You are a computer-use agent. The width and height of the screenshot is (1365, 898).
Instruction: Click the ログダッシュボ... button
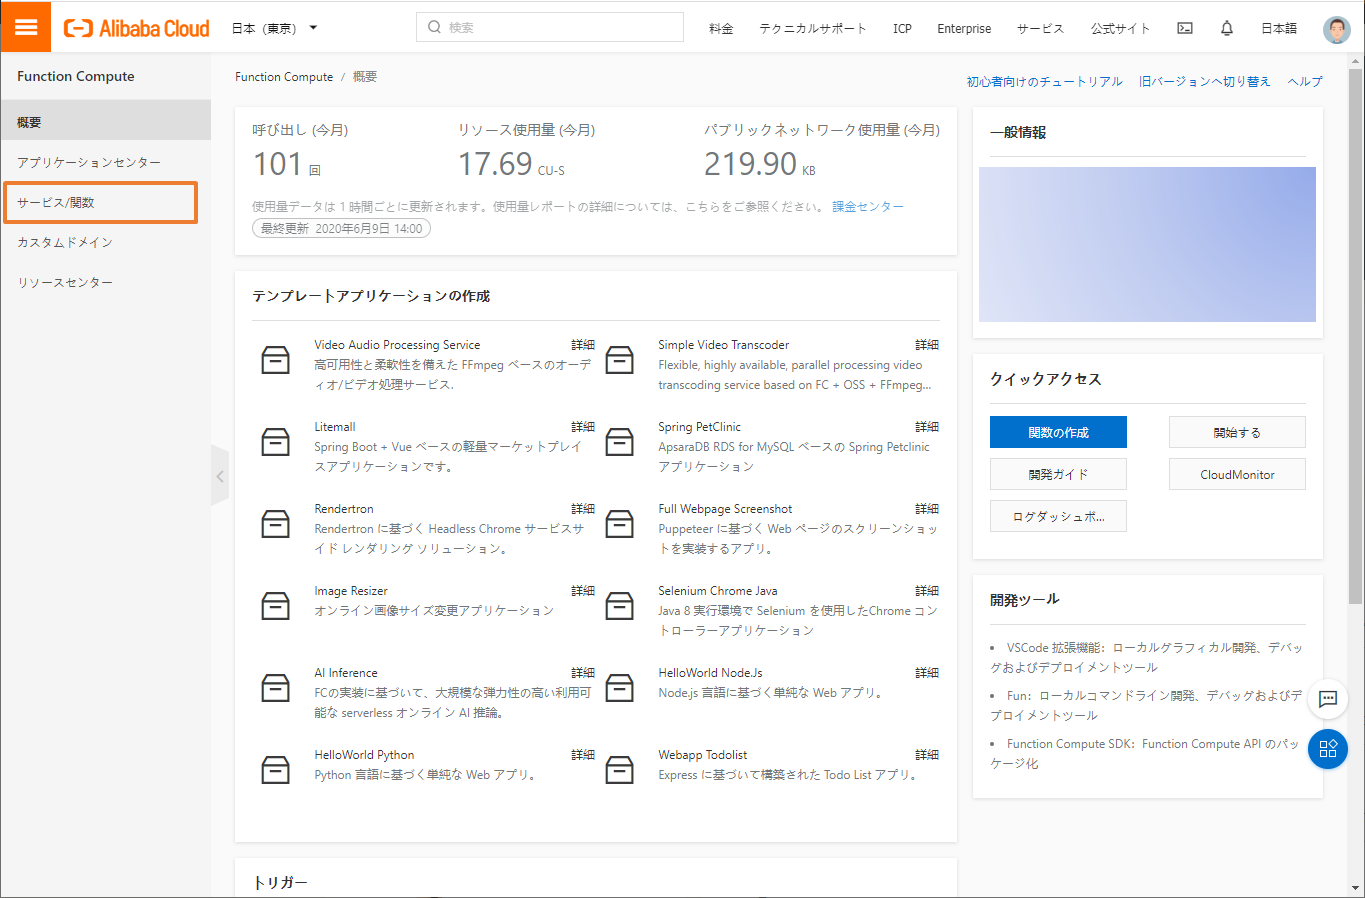[1058, 516]
